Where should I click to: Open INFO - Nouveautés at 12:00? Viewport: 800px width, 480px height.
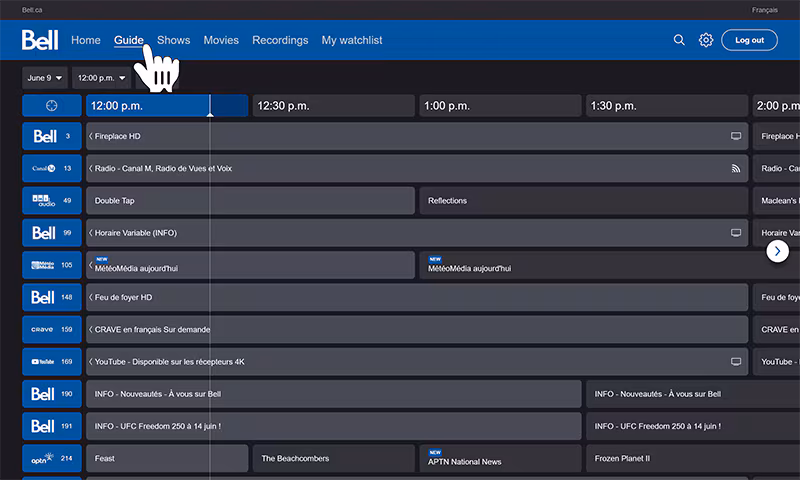(x=334, y=394)
